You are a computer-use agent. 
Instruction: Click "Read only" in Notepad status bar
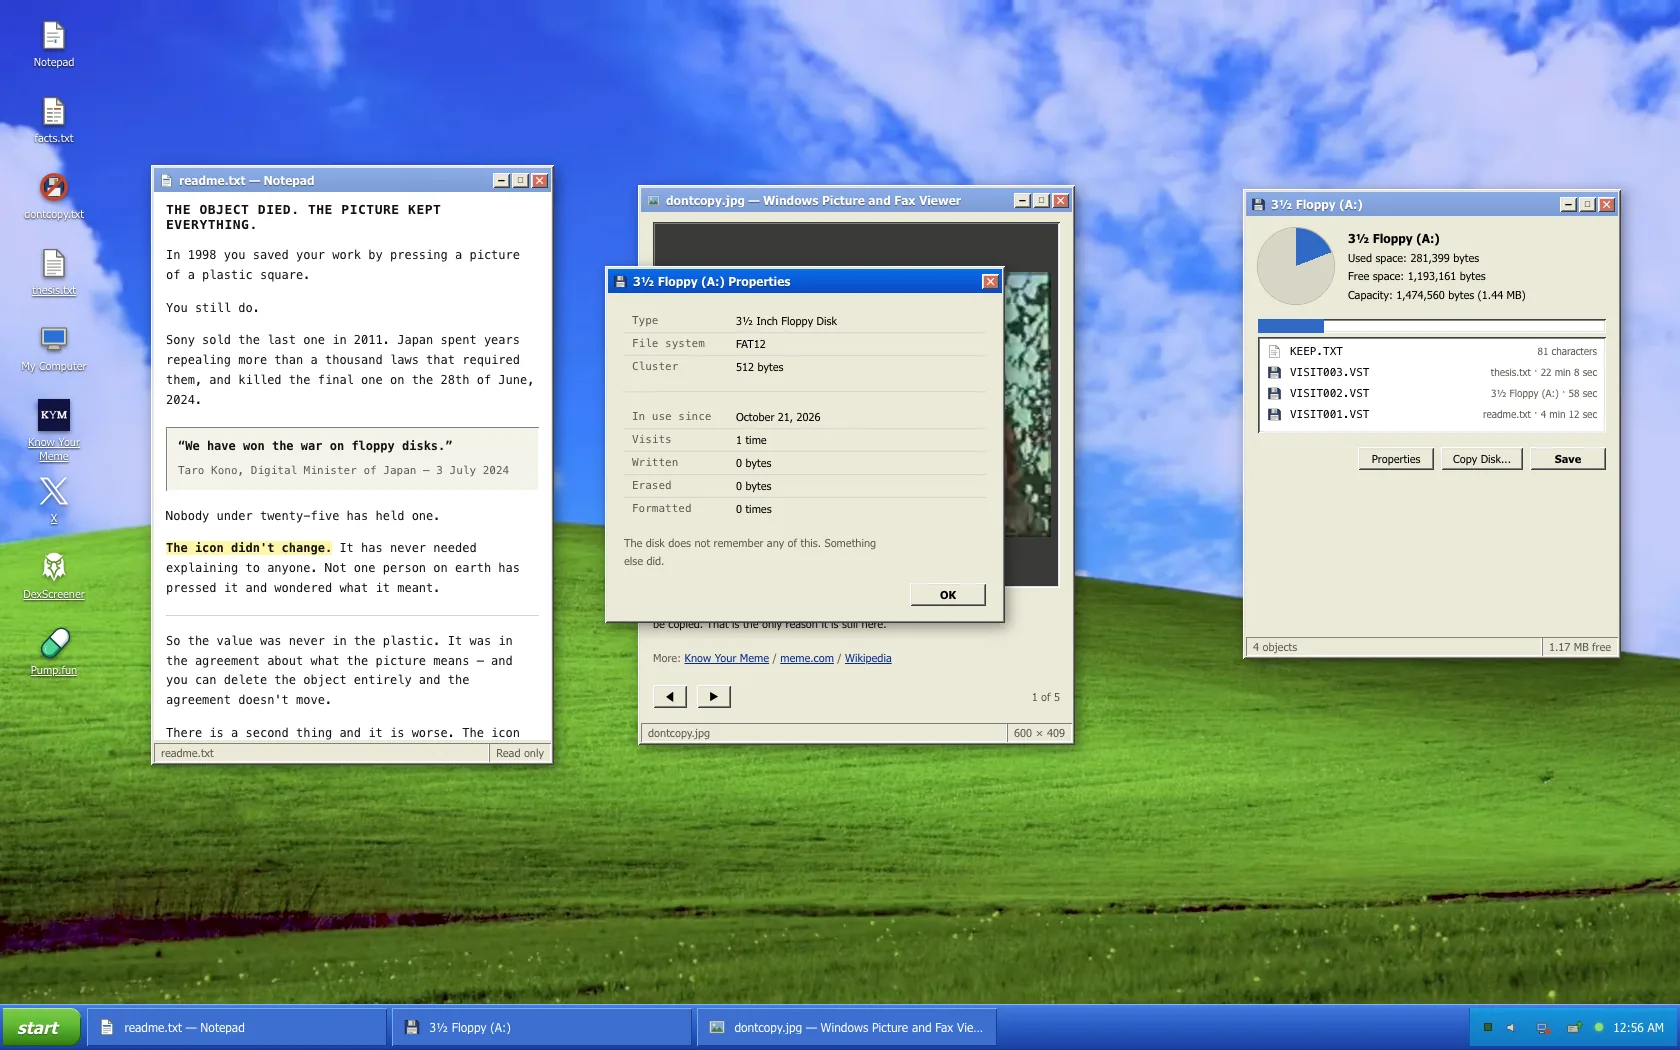pyautogui.click(x=520, y=753)
